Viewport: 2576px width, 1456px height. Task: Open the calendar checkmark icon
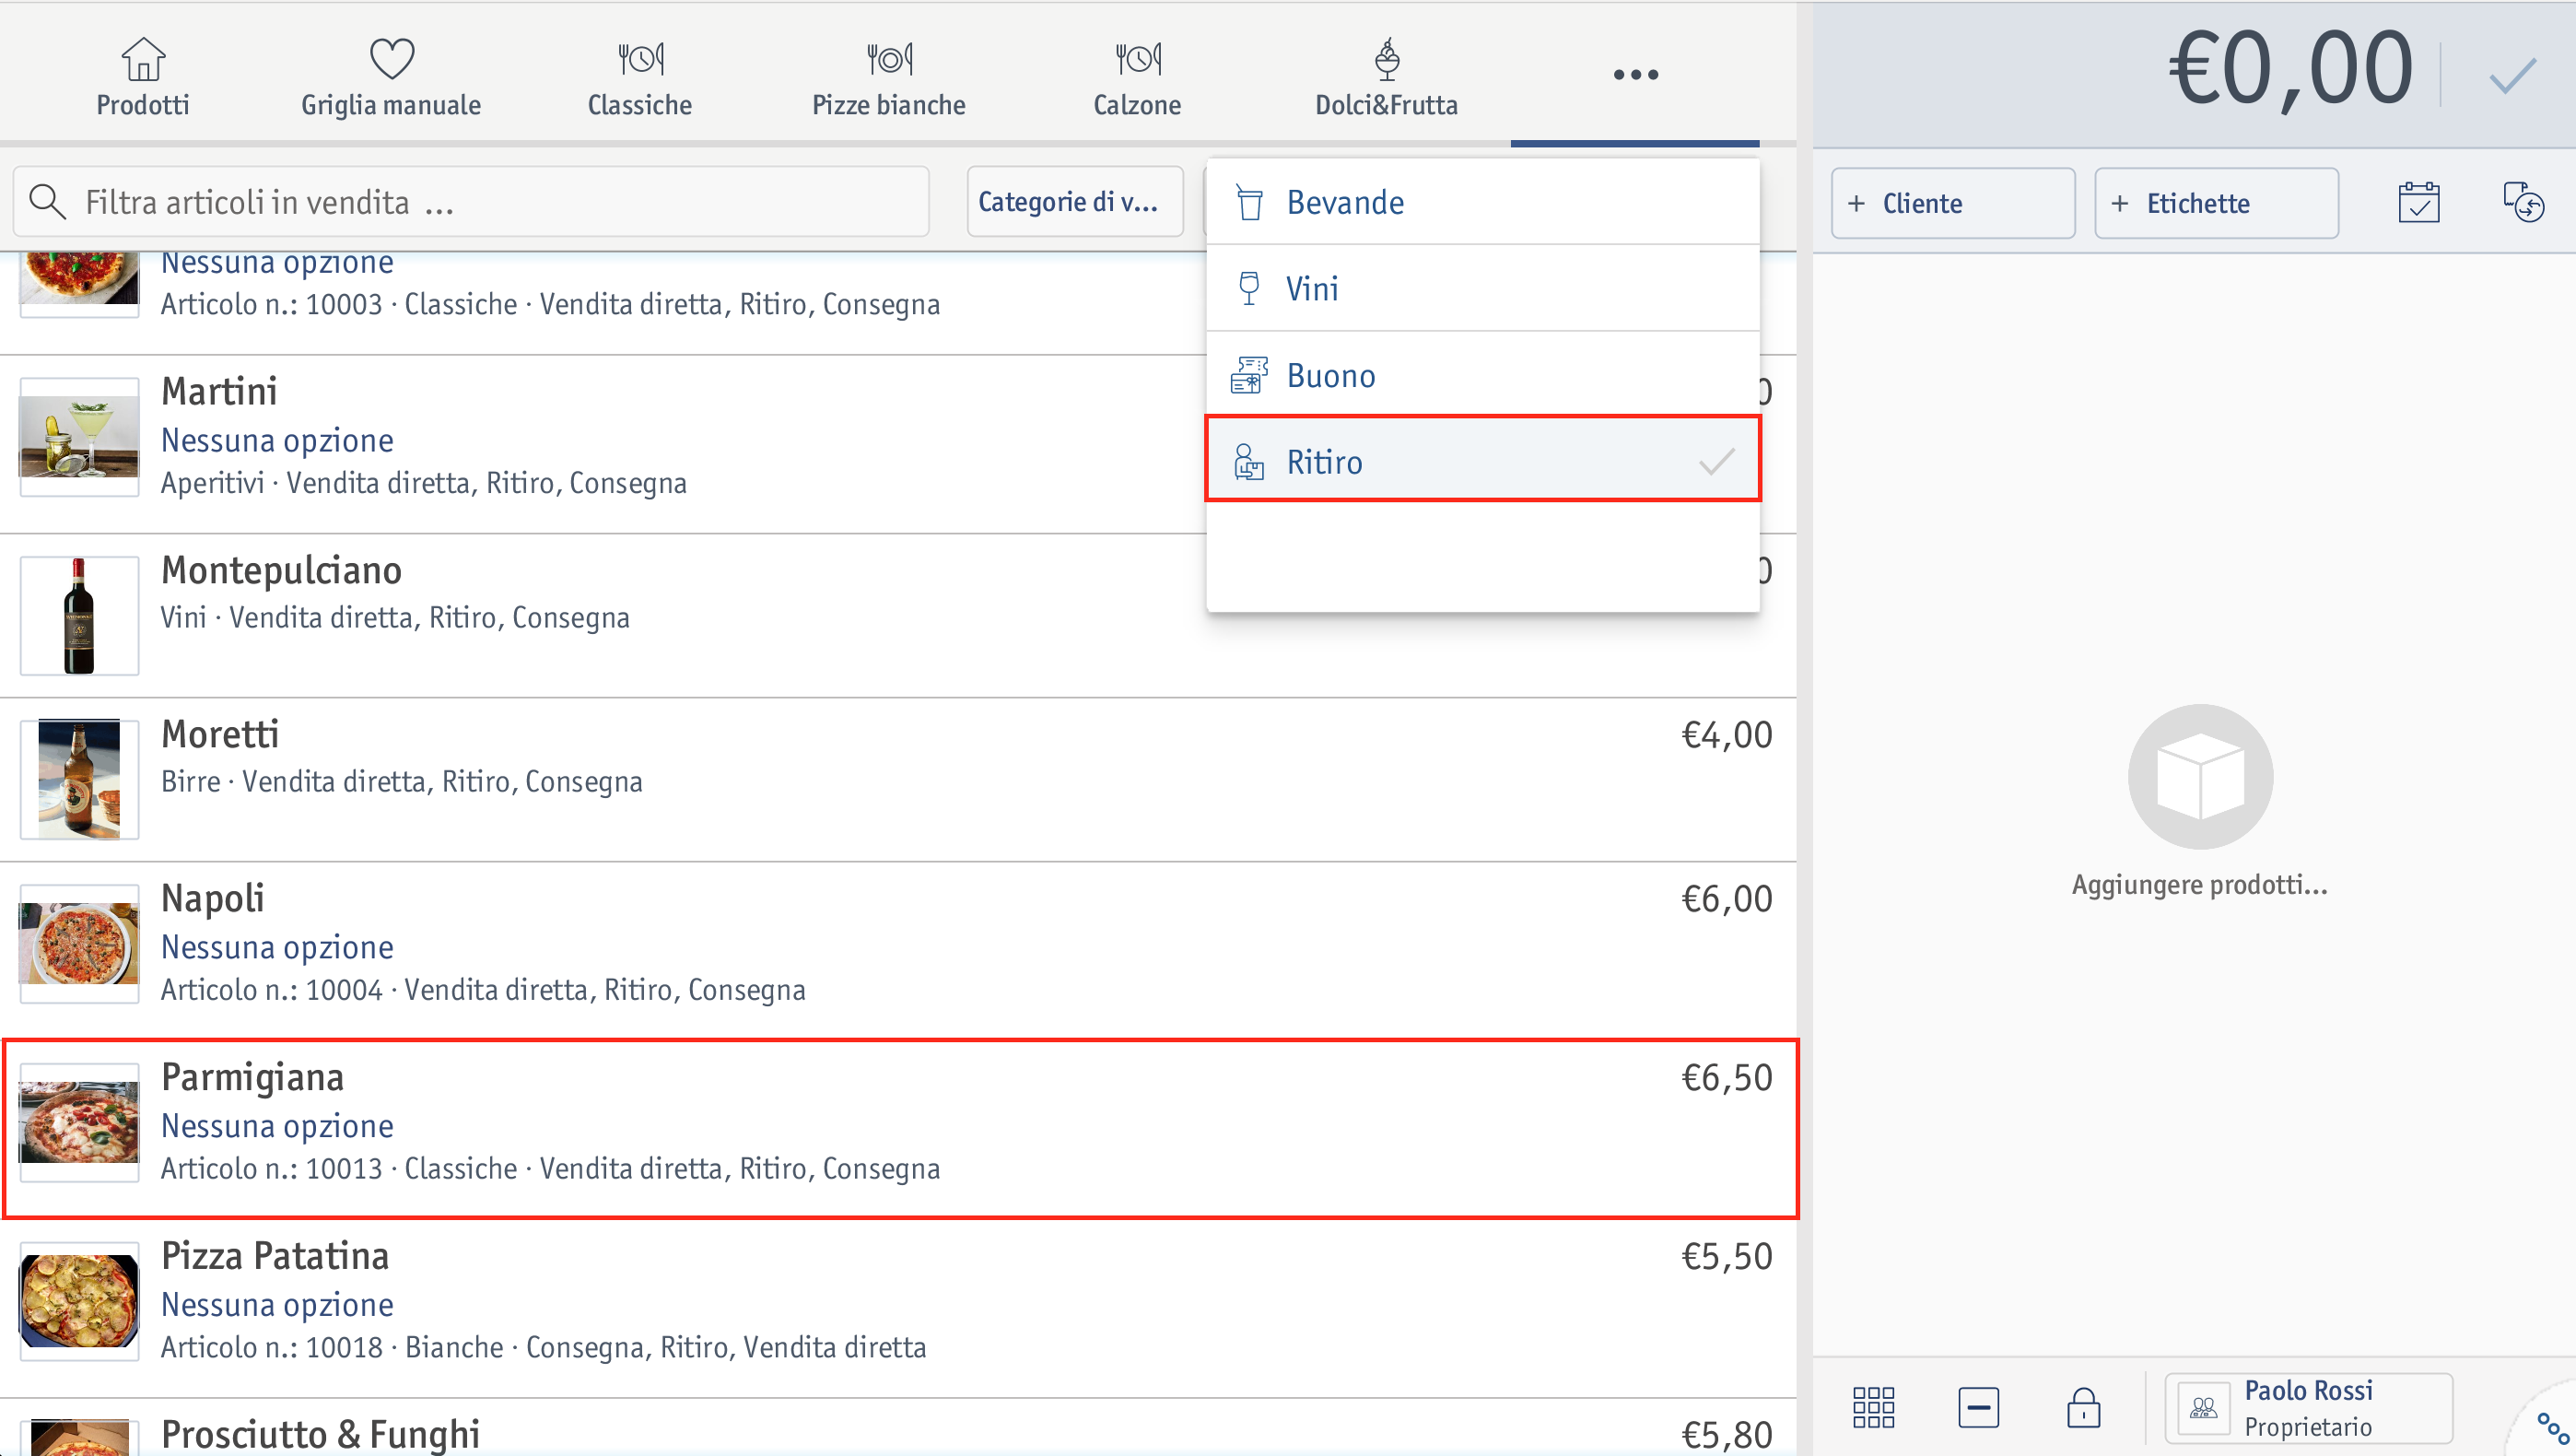tap(2418, 202)
